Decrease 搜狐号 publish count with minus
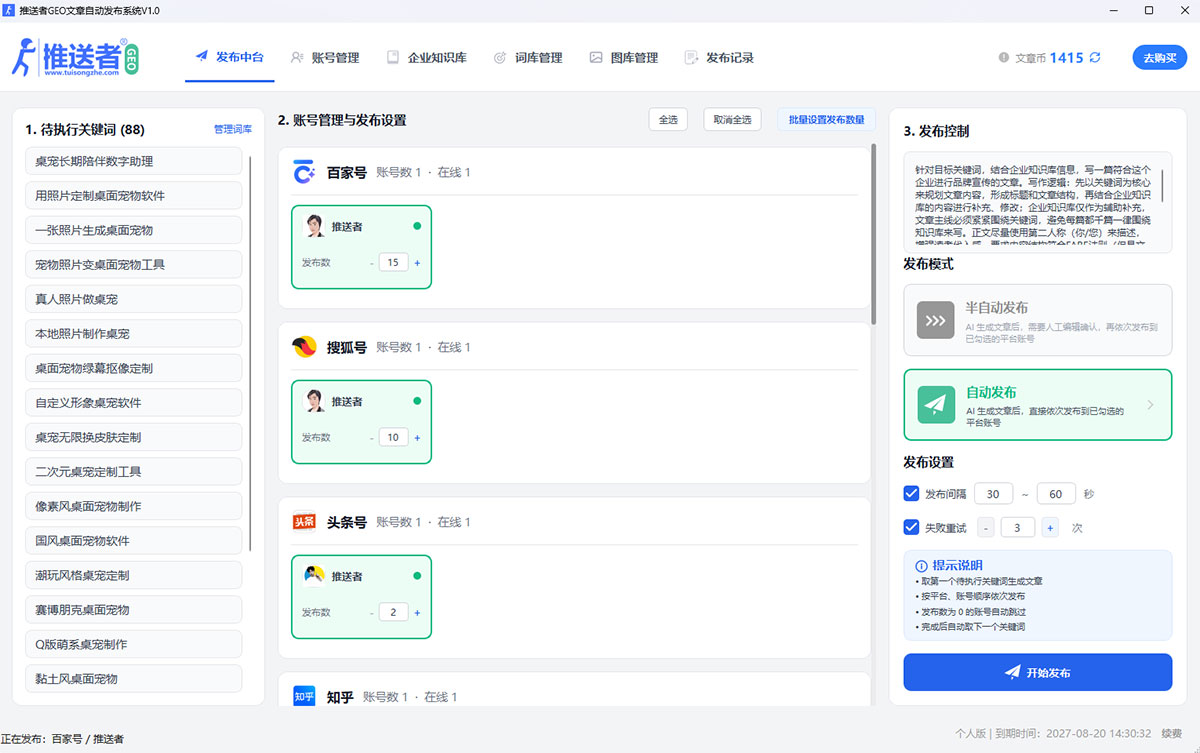 coord(371,438)
